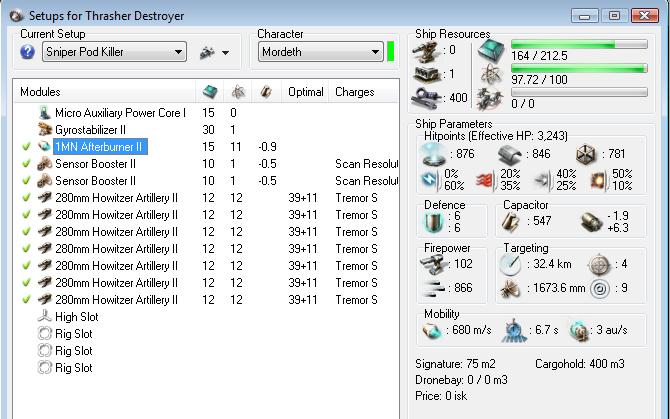This screenshot has height=419, width=670.
Task: Click the ship icon beside Current Setup
Action: [x=207, y=53]
